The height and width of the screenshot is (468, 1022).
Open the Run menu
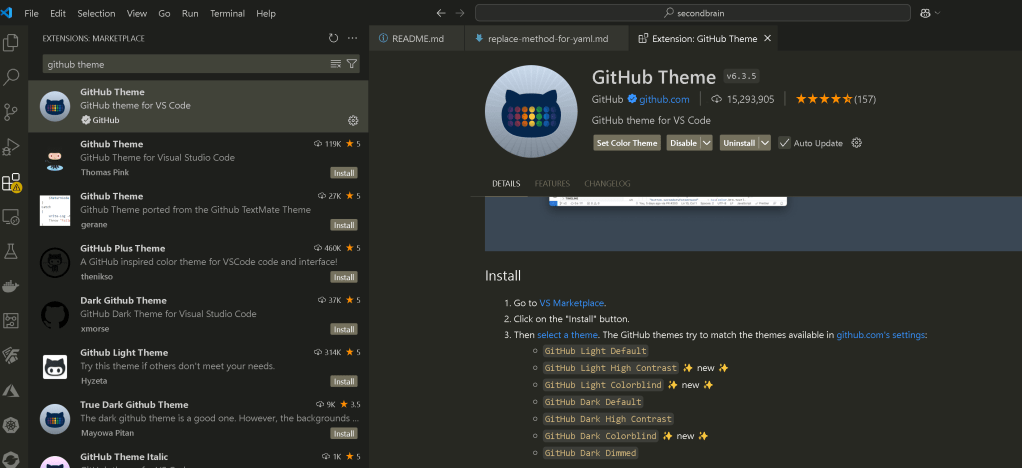tap(190, 13)
